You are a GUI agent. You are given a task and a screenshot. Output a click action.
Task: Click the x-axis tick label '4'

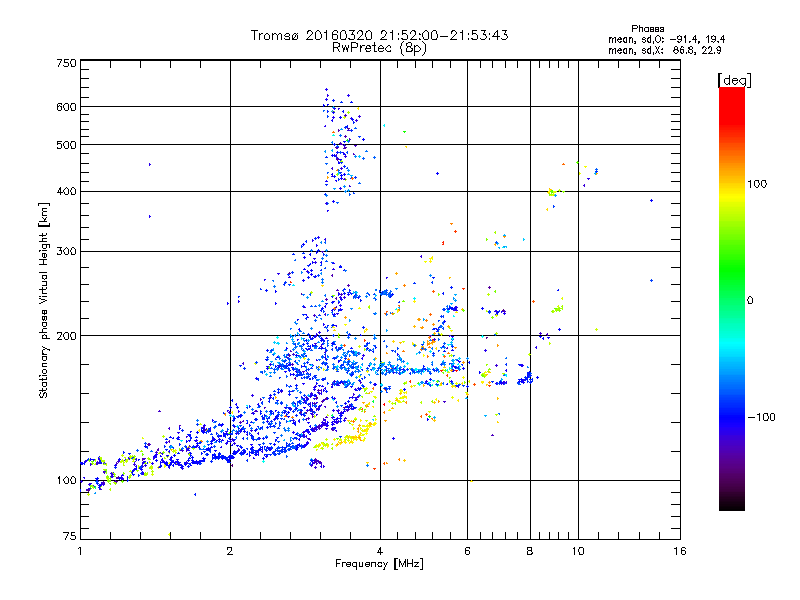pos(380,551)
